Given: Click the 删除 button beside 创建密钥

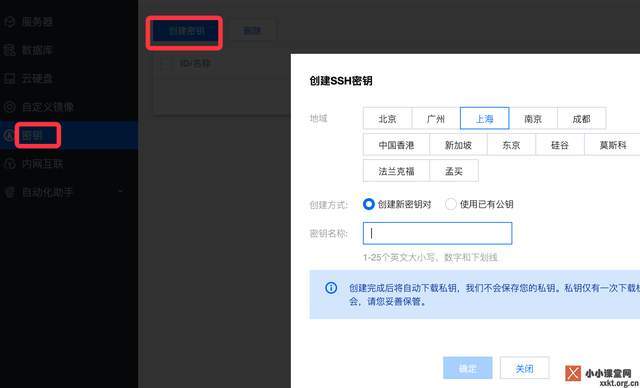Looking at the screenshot, I should pos(252,31).
